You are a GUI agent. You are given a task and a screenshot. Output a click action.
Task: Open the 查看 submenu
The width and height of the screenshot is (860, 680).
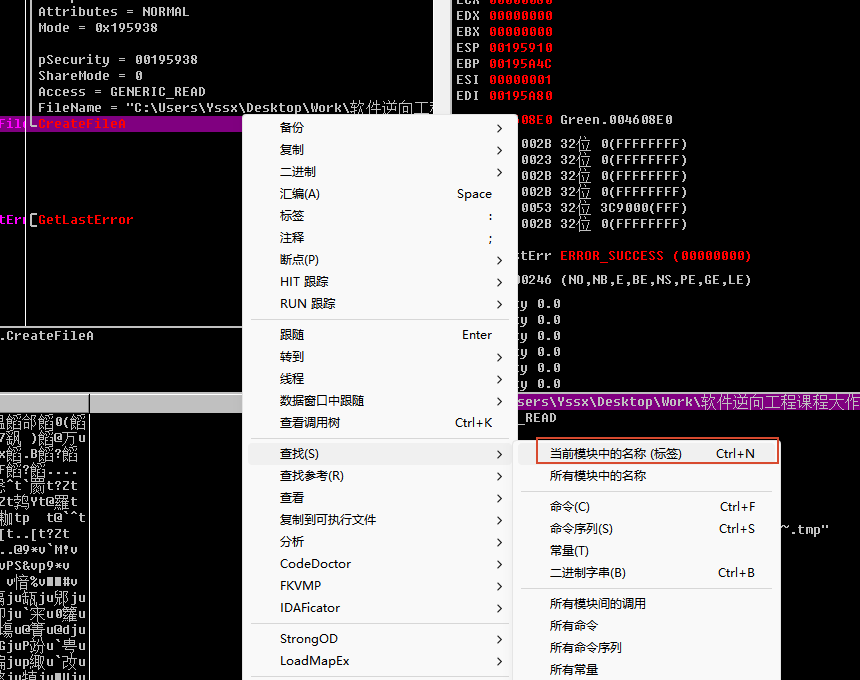380,497
